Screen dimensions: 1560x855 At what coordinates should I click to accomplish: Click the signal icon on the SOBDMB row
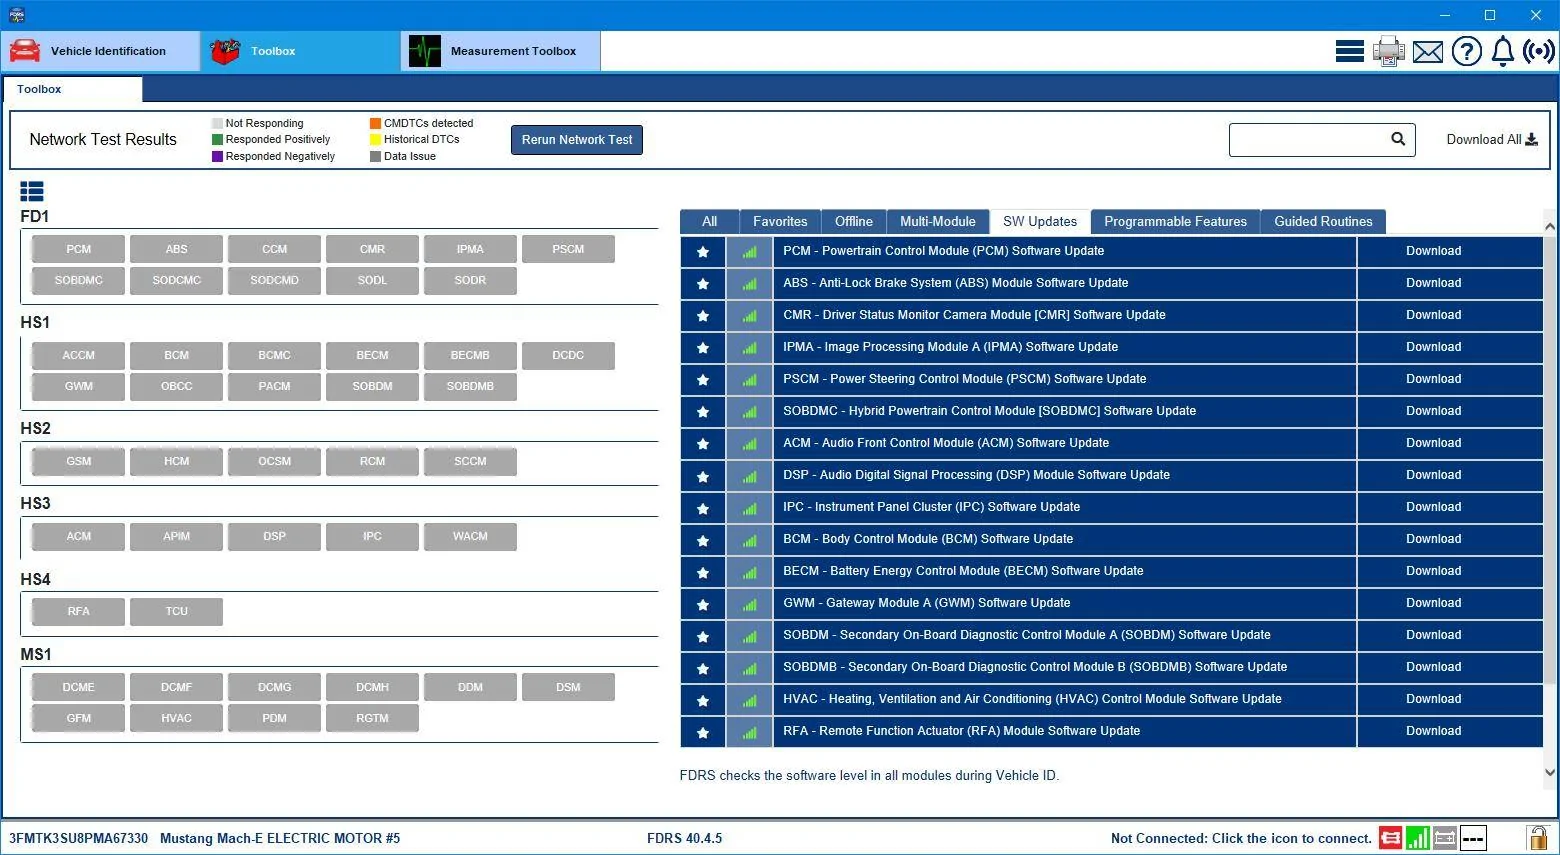pyautogui.click(x=749, y=667)
